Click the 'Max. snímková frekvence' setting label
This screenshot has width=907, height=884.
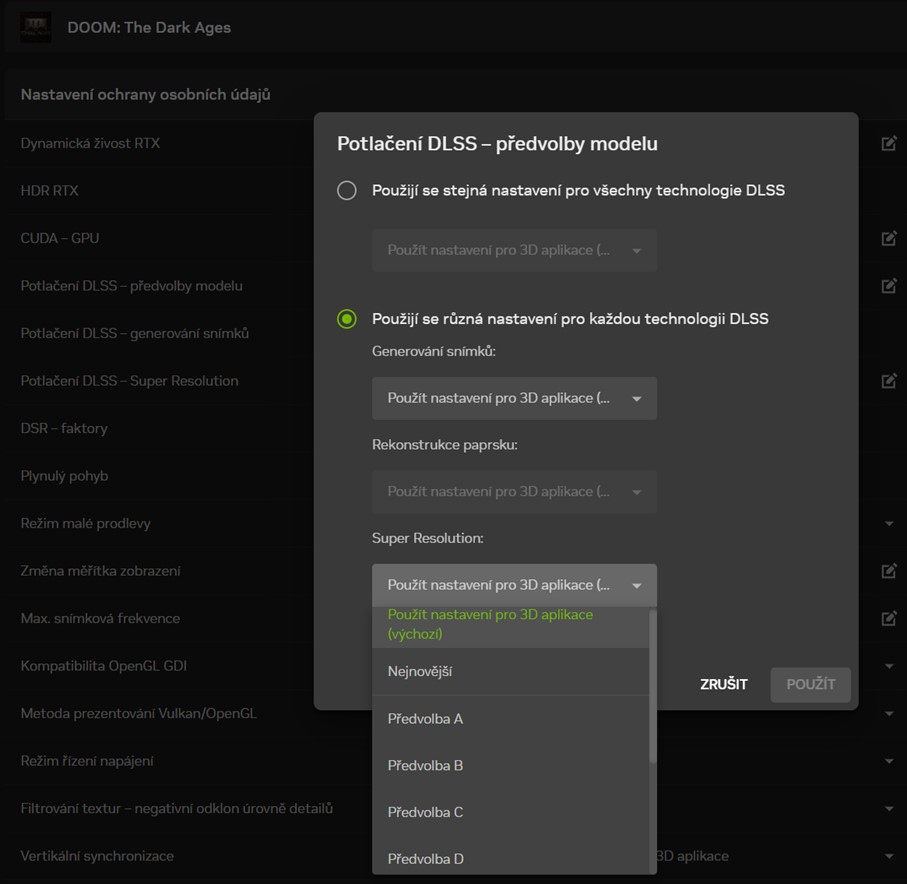coord(100,618)
